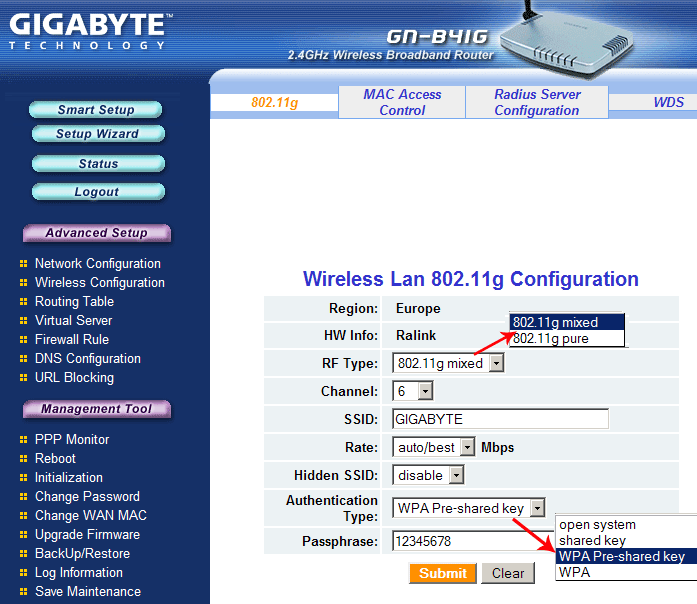Go to Network Configuration

98,263
